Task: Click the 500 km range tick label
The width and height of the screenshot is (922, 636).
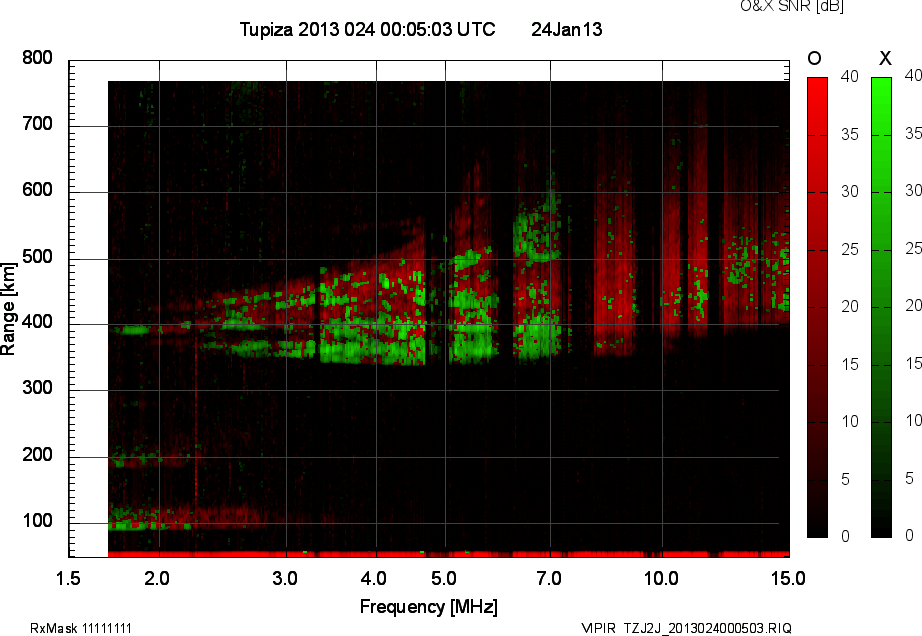Action: click(x=37, y=257)
